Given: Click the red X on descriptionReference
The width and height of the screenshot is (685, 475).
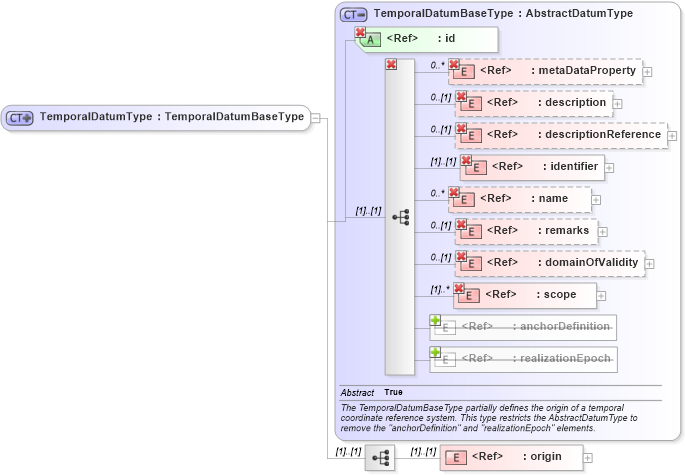Looking at the screenshot, I should click(x=461, y=128).
